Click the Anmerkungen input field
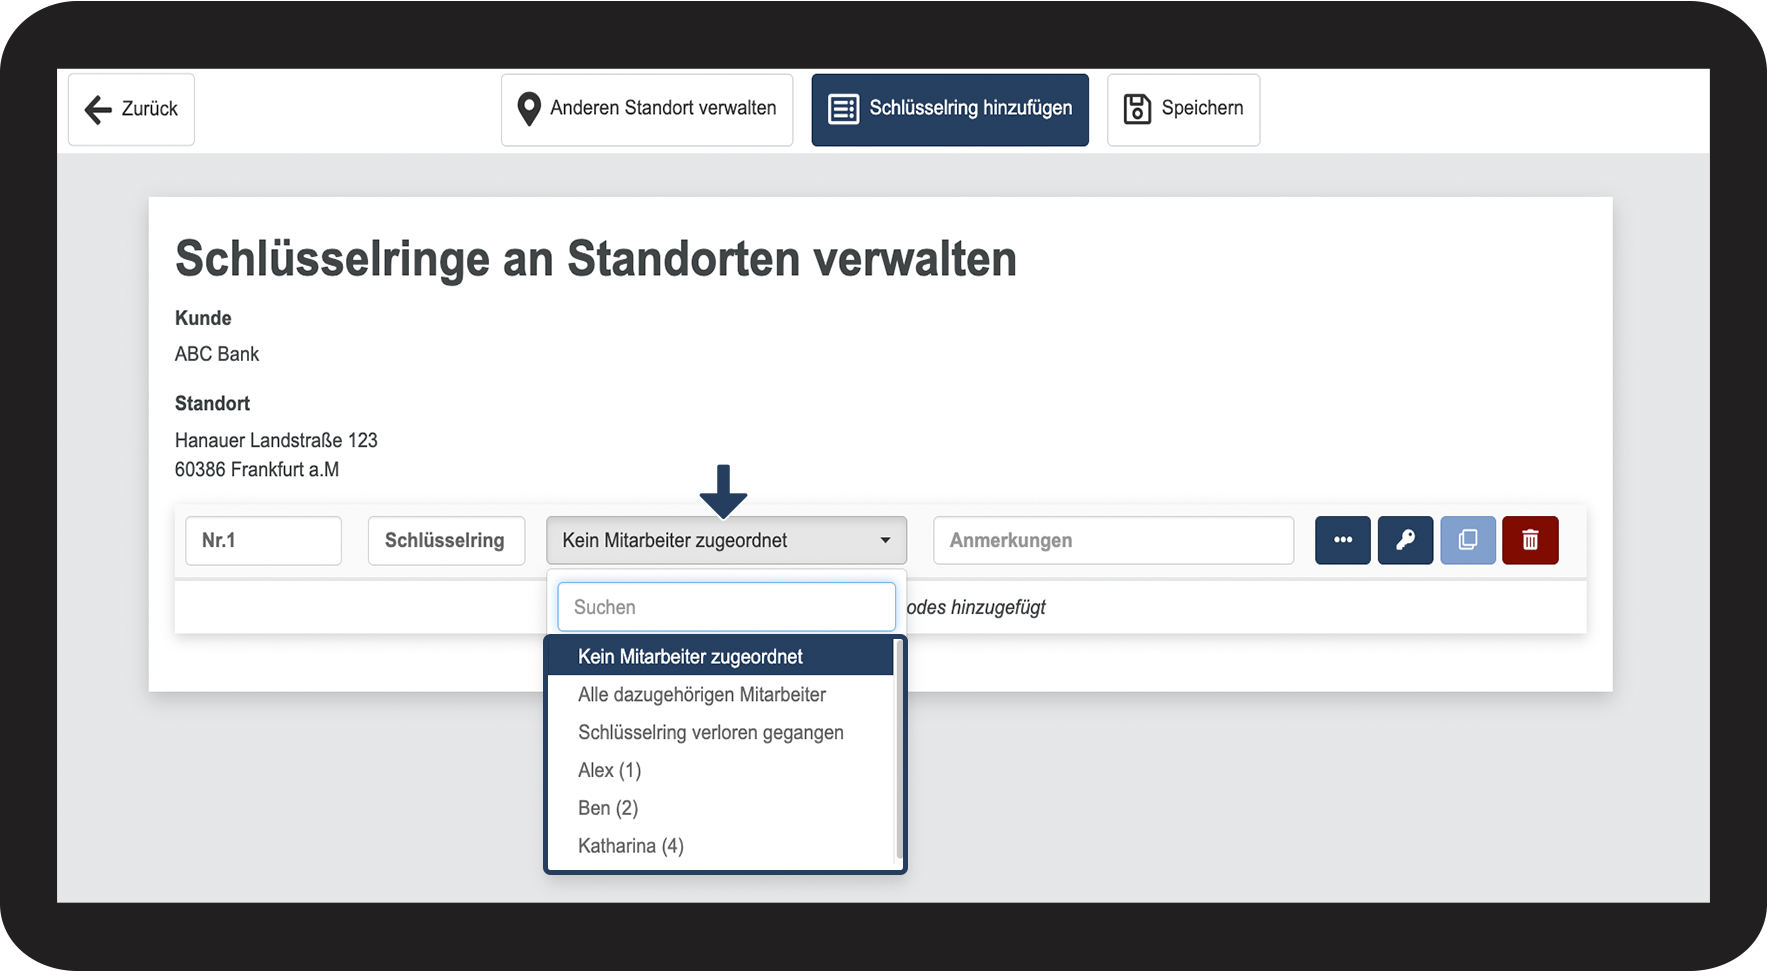The height and width of the screenshot is (971, 1767). click(1112, 540)
